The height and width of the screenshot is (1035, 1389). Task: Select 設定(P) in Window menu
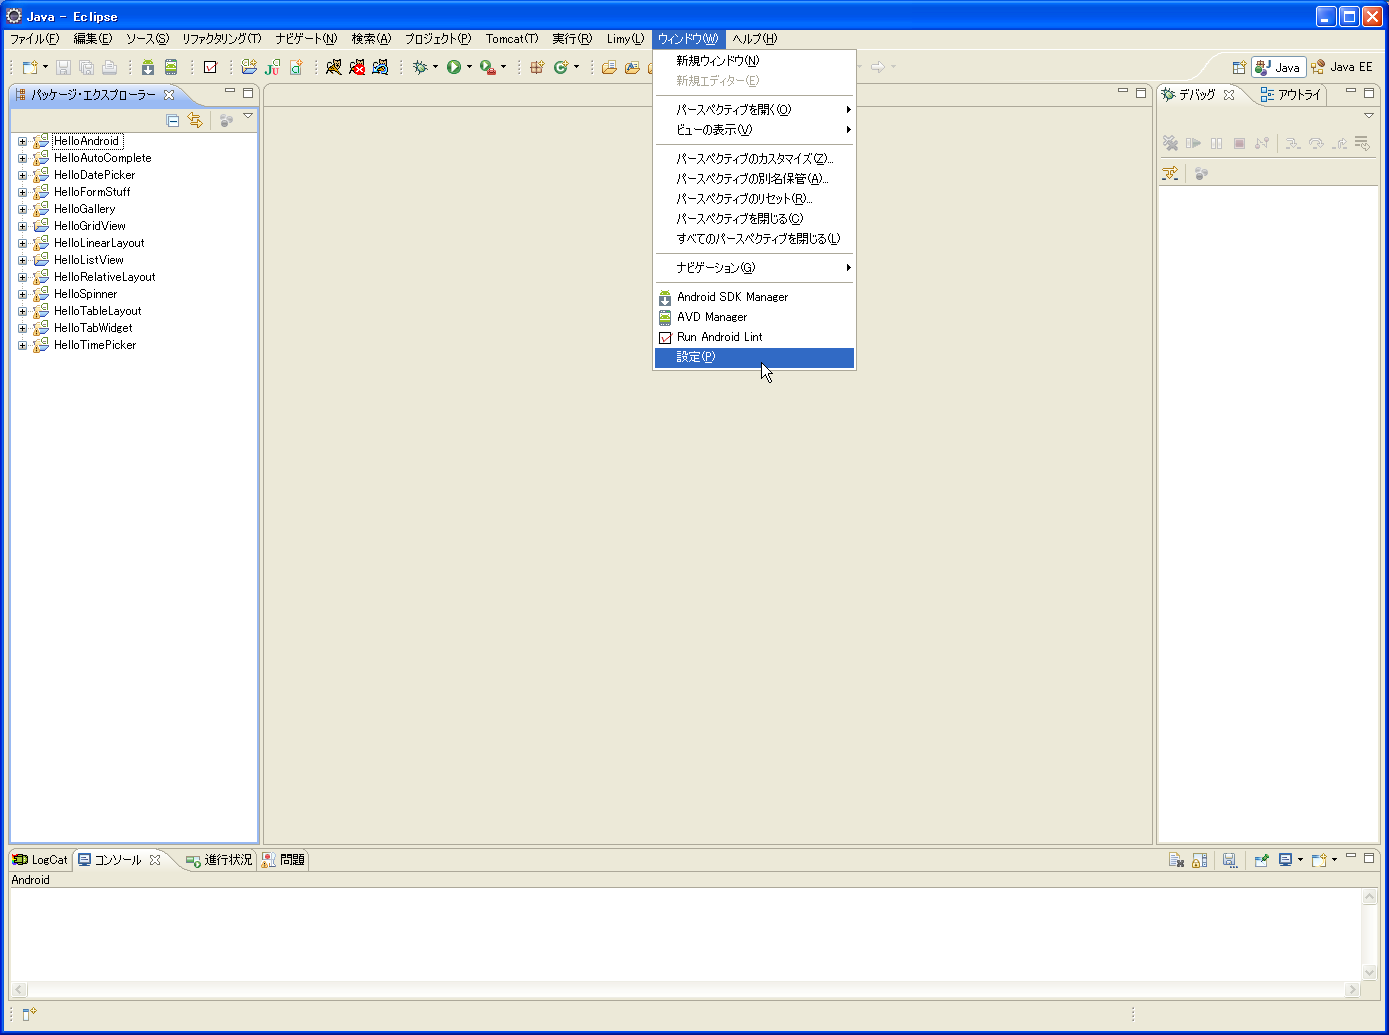coord(754,357)
